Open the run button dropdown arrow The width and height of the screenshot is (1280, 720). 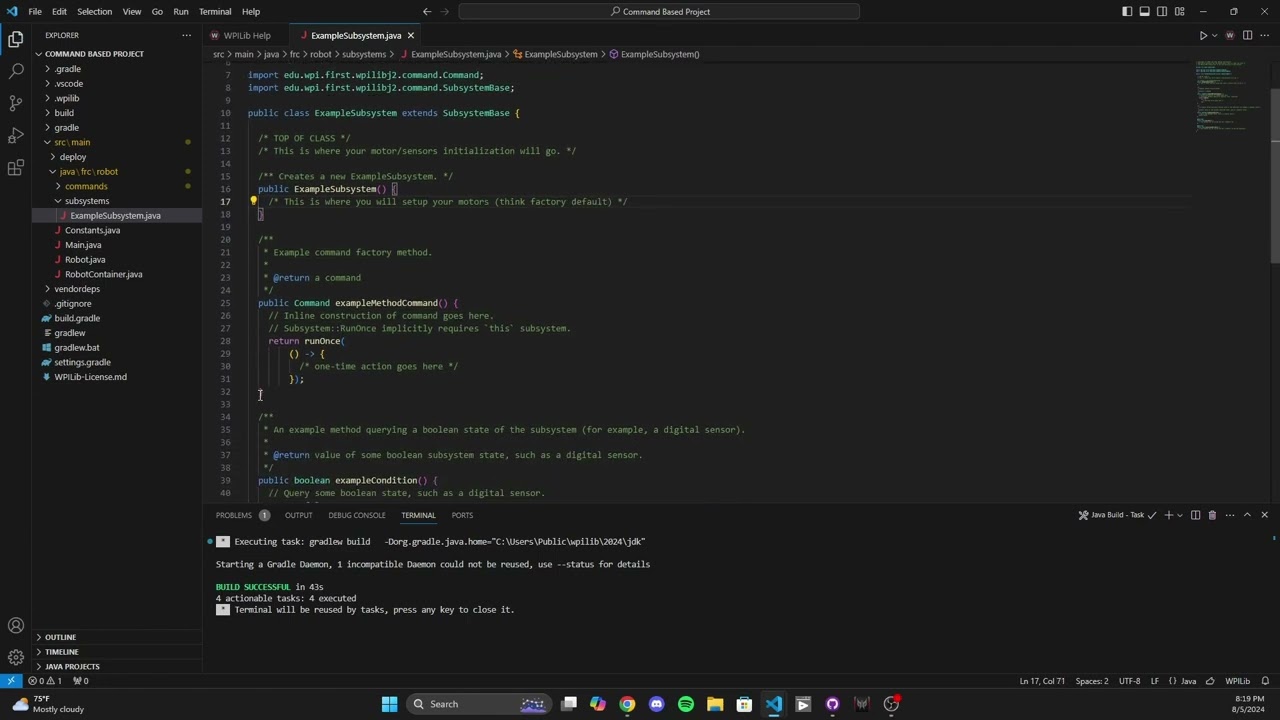(1215, 35)
